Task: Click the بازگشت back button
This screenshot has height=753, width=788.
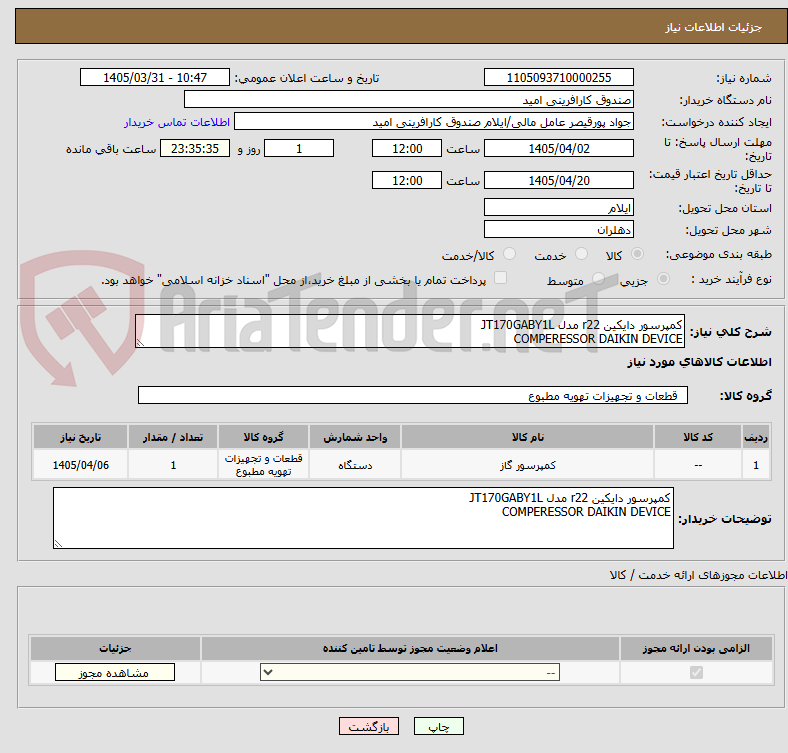Action: click(x=369, y=726)
